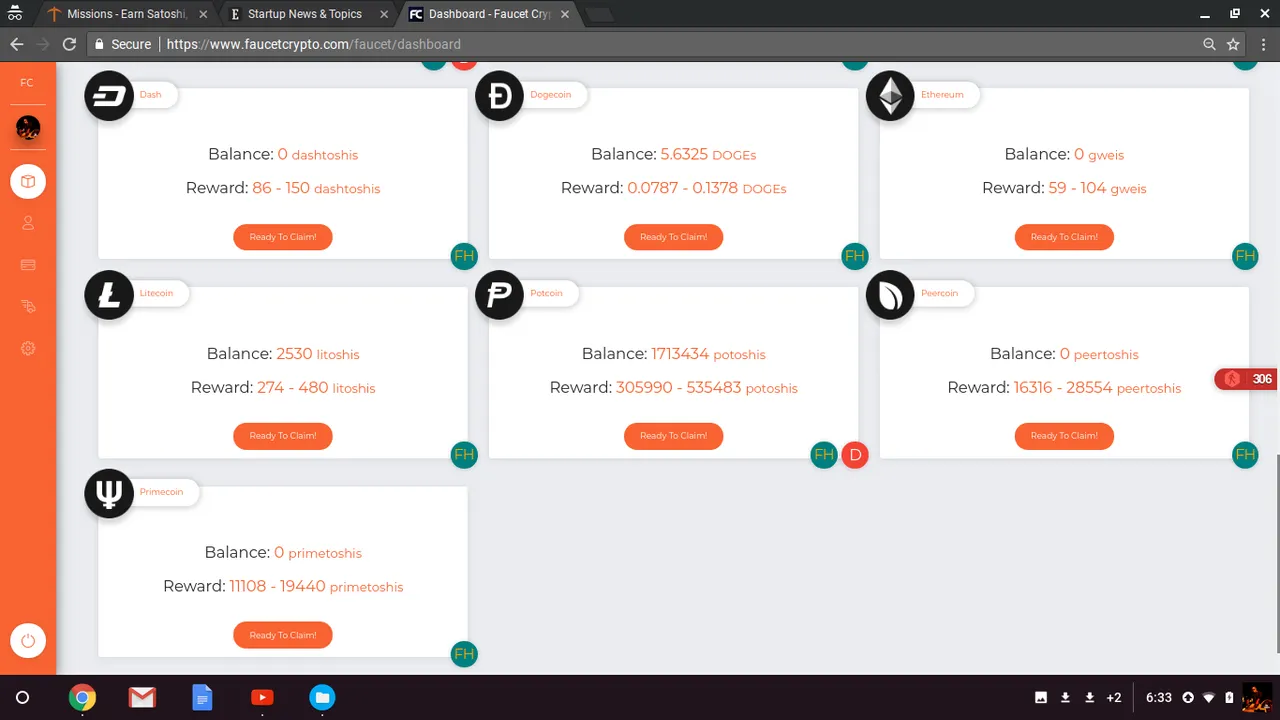Open the Chrome OS launcher circle
The image size is (1280, 720).
point(22,698)
